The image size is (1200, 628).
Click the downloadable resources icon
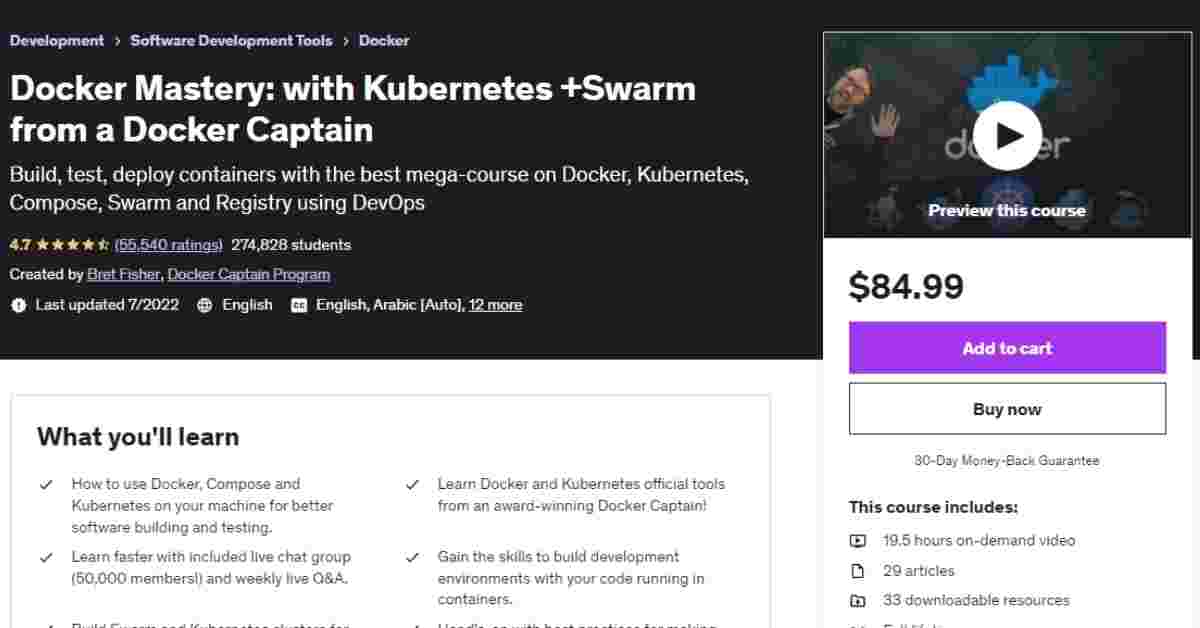pyautogui.click(x=858, y=601)
